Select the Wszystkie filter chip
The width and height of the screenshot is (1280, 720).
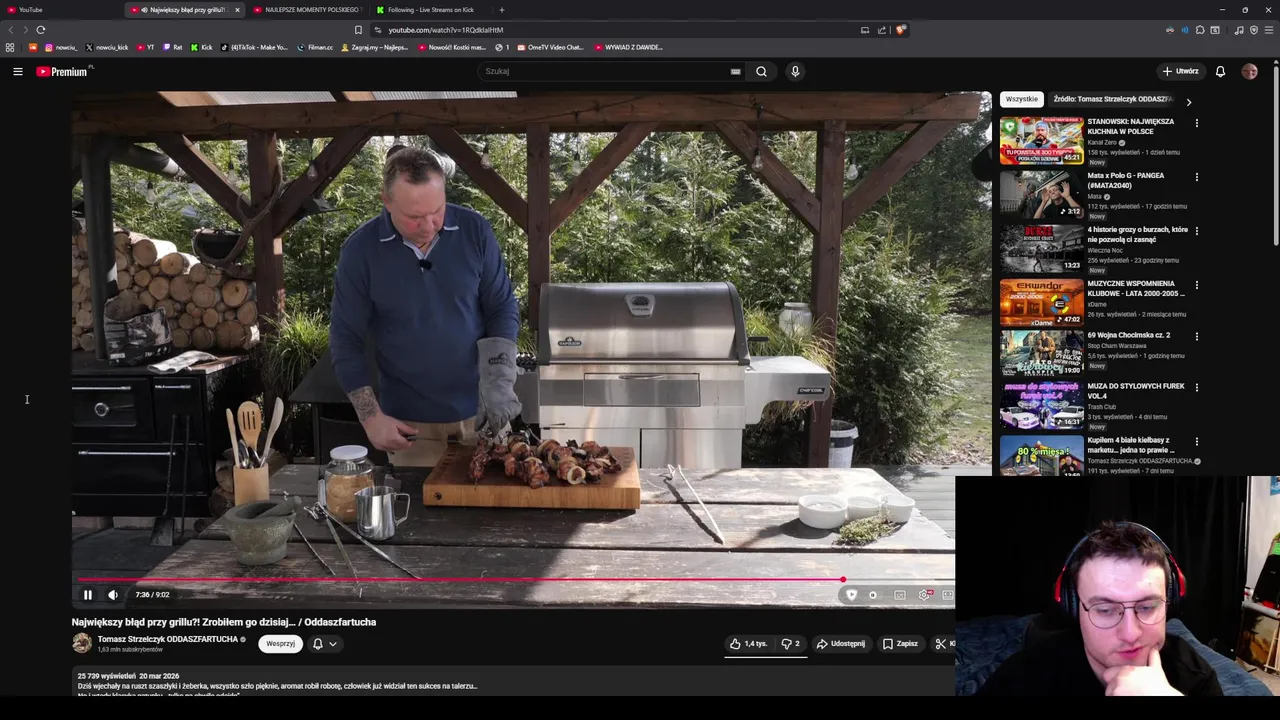click(1021, 99)
